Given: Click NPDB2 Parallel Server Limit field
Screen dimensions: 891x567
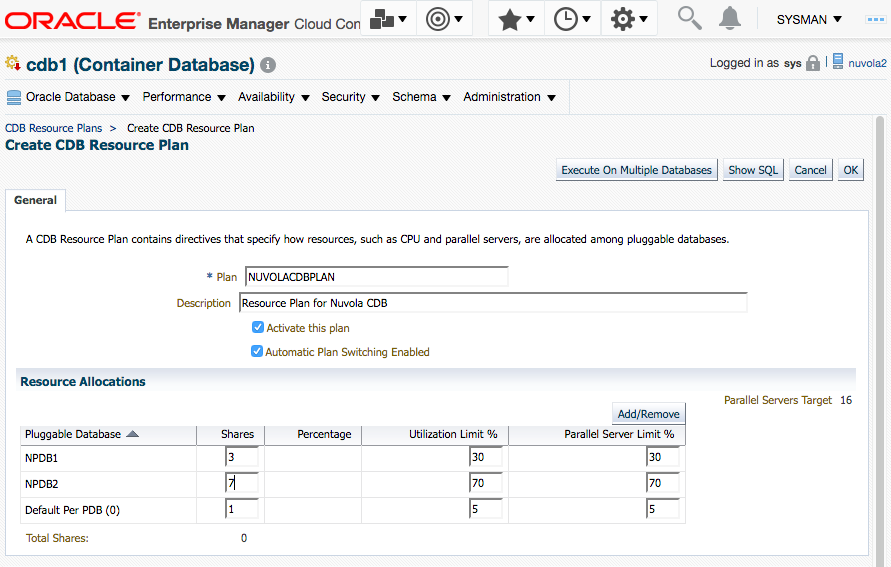Looking at the screenshot, I should (x=663, y=483).
